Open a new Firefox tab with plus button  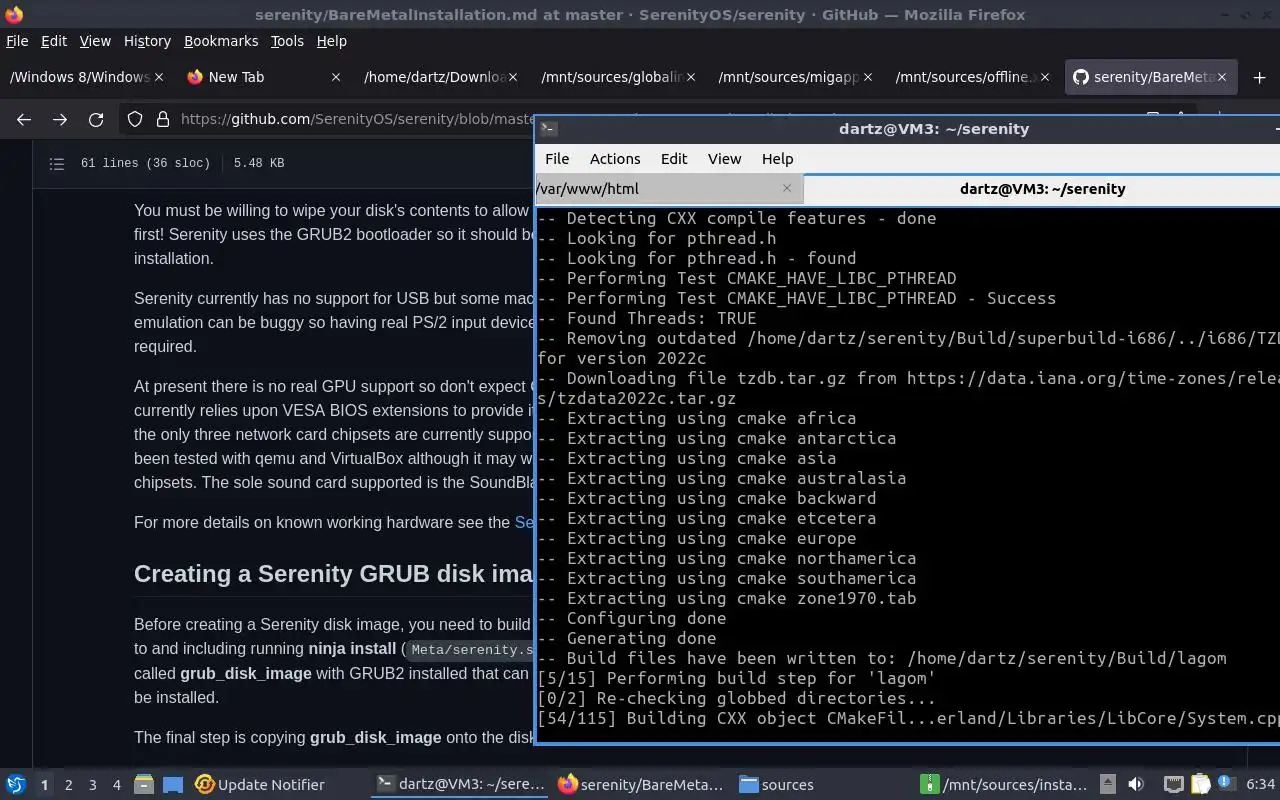1259,77
